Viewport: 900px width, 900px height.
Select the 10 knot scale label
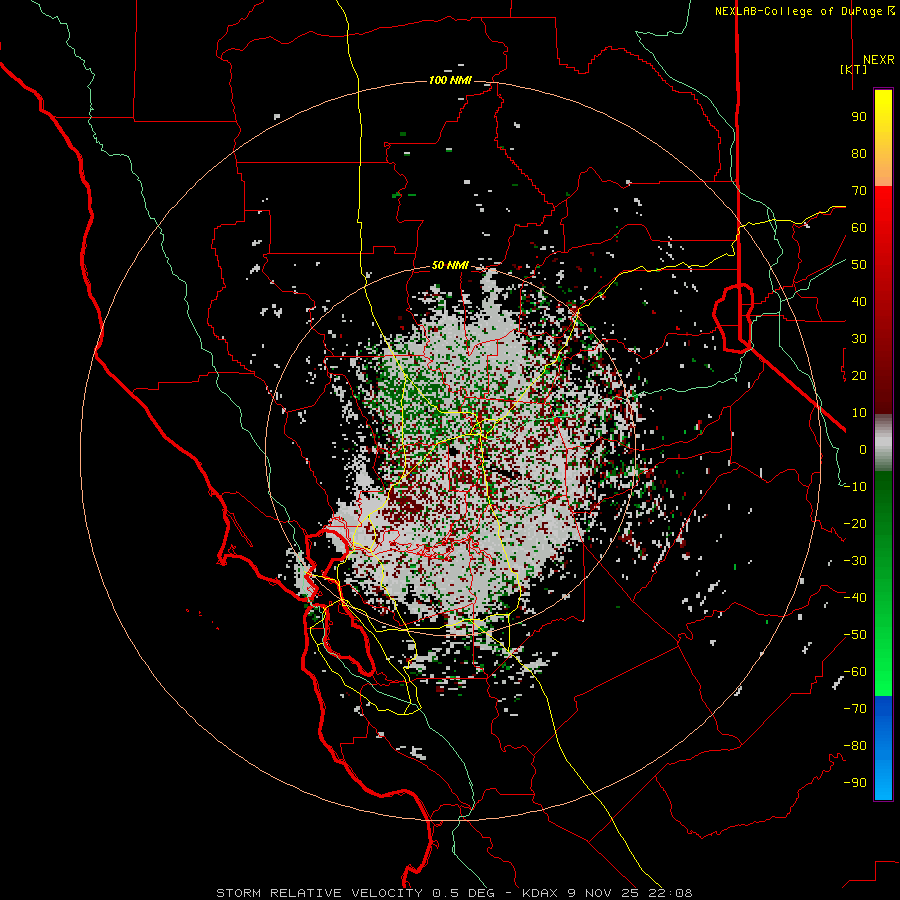click(859, 413)
